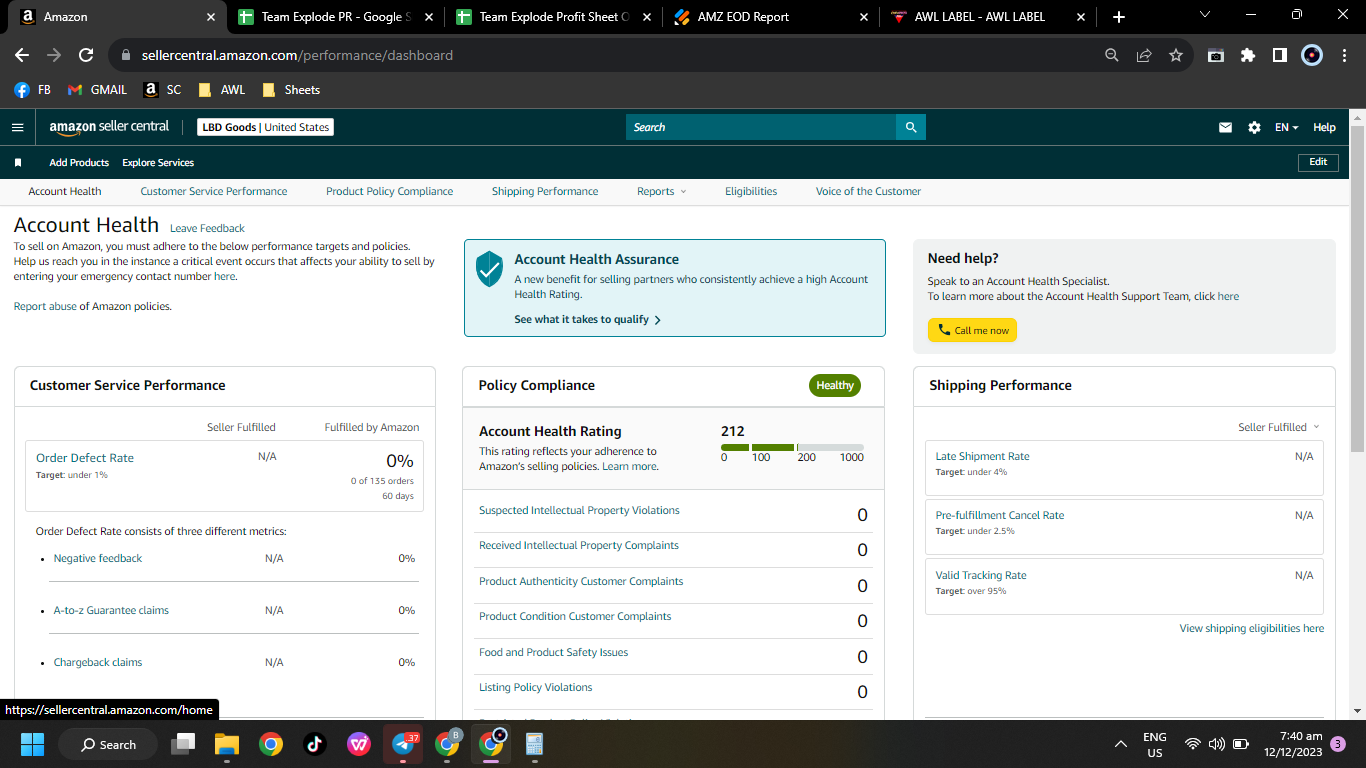The image size is (1366, 768).
Task: Open the Seller Central hamburger menu
Action: point(17,127)
